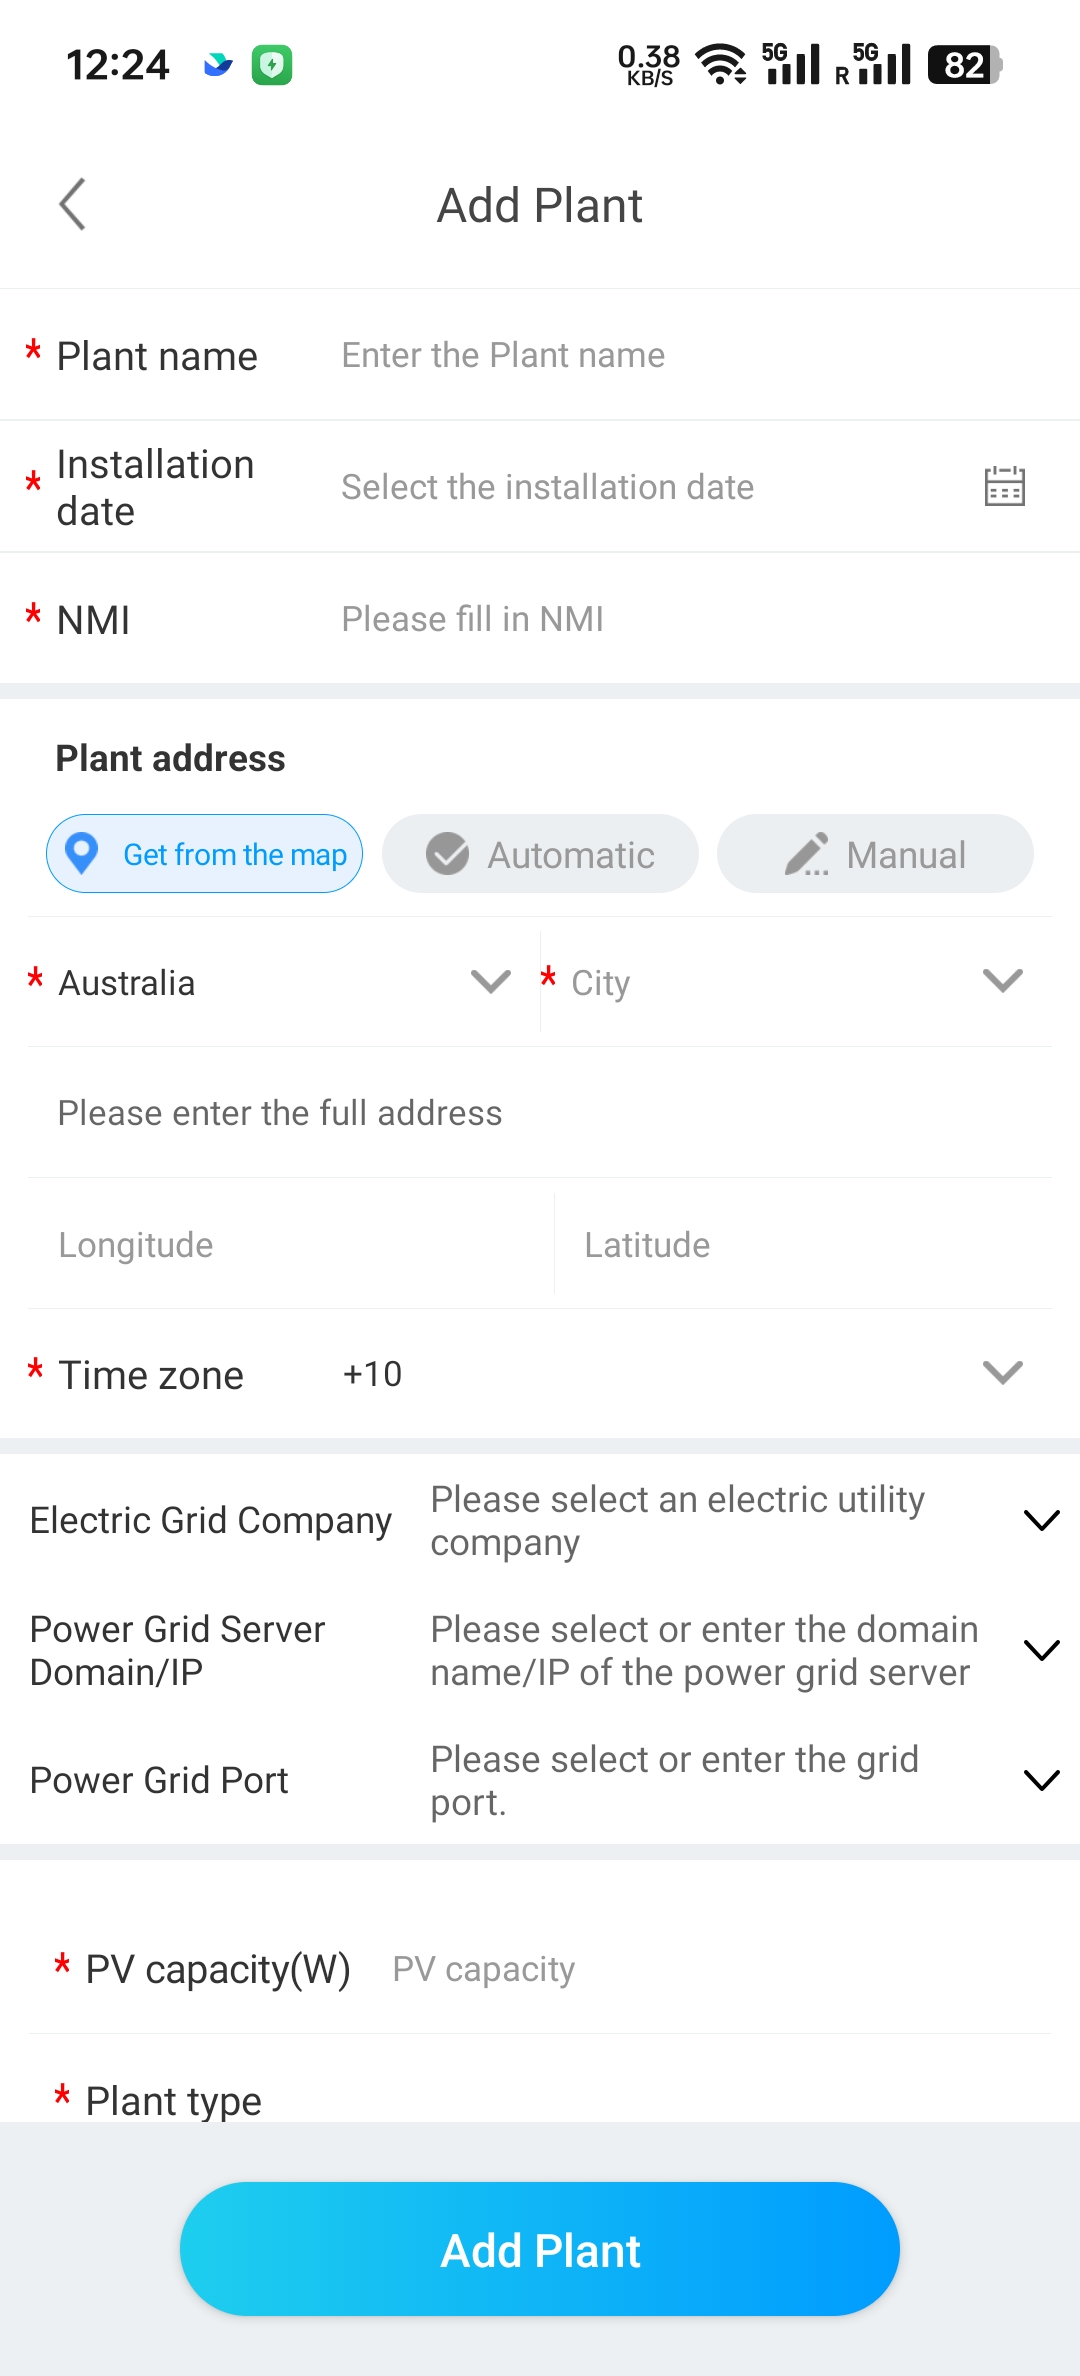Open the installation date calendar icon
1080x2376 pixels.
click(1004, 487)
